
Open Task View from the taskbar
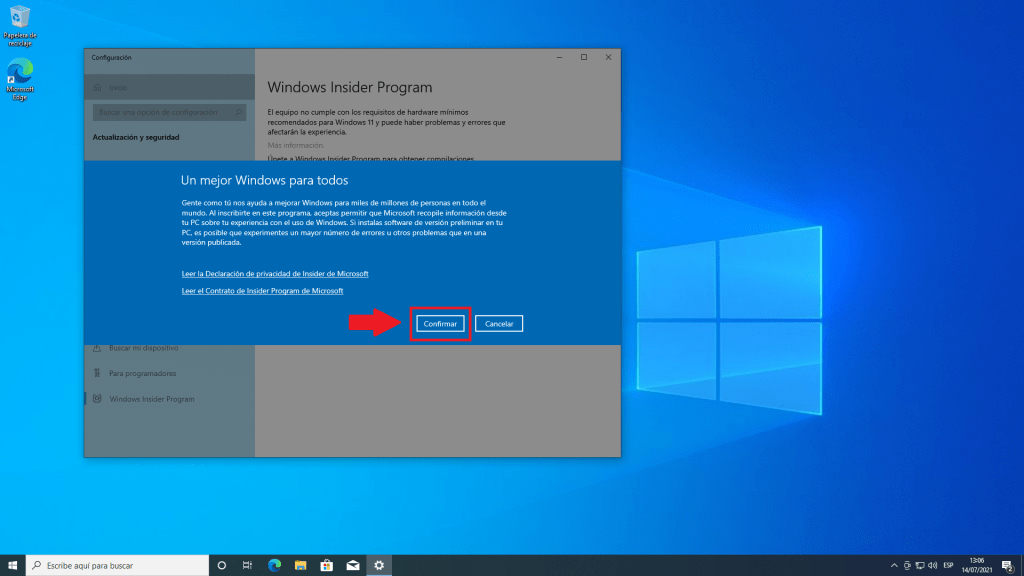pyautogui.click(x=247, y=565)
